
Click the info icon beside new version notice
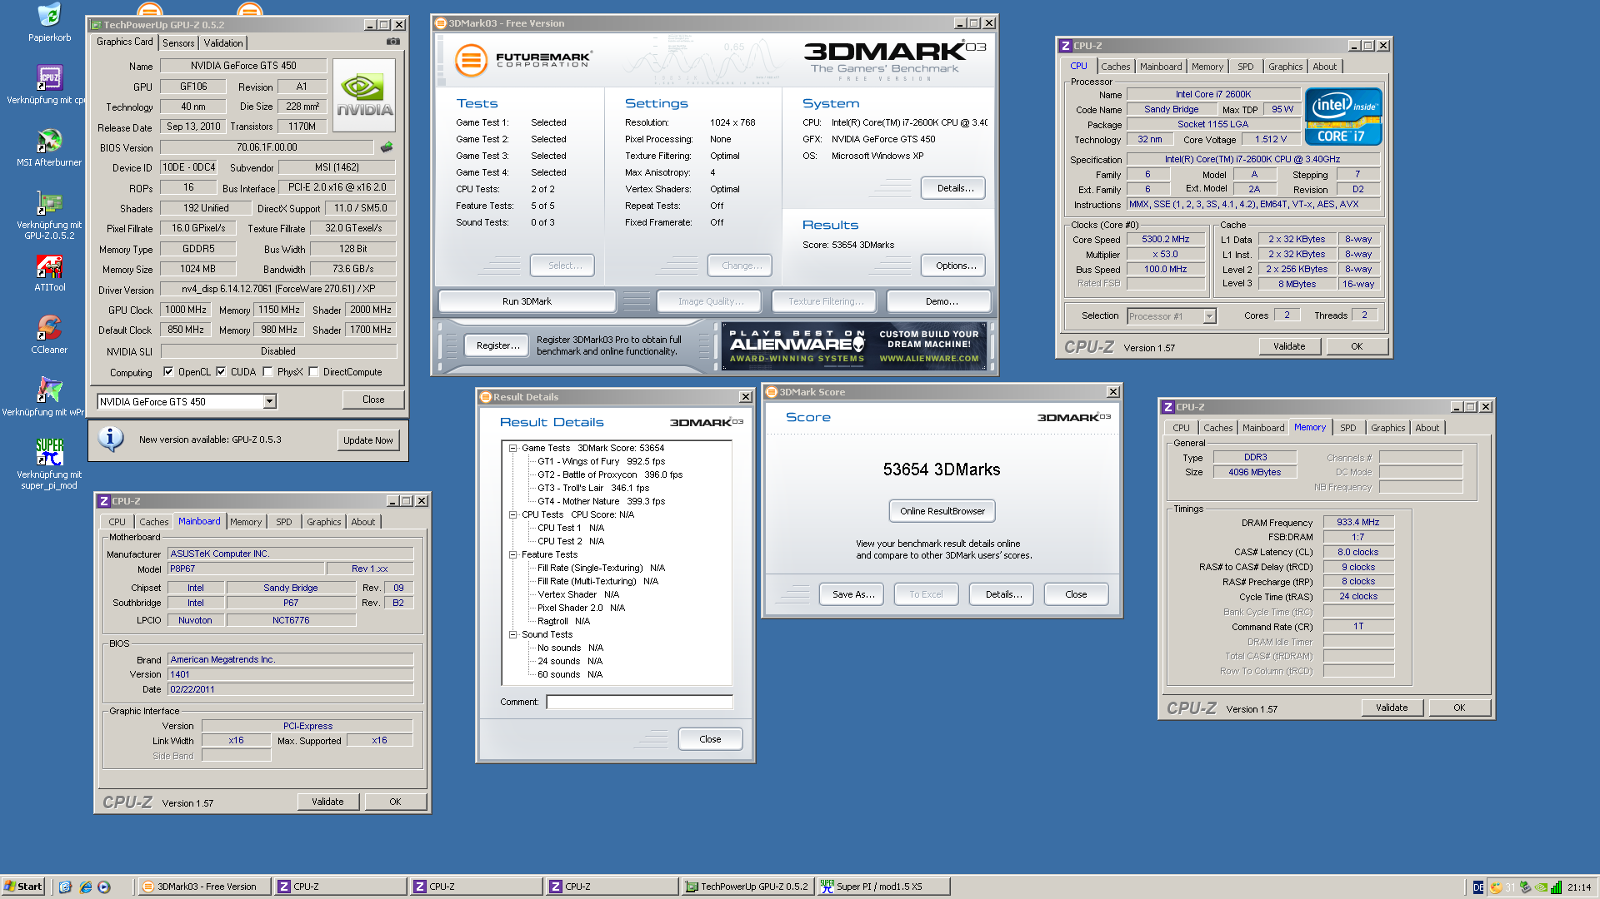pyautogui.click(x=111, y=439)
